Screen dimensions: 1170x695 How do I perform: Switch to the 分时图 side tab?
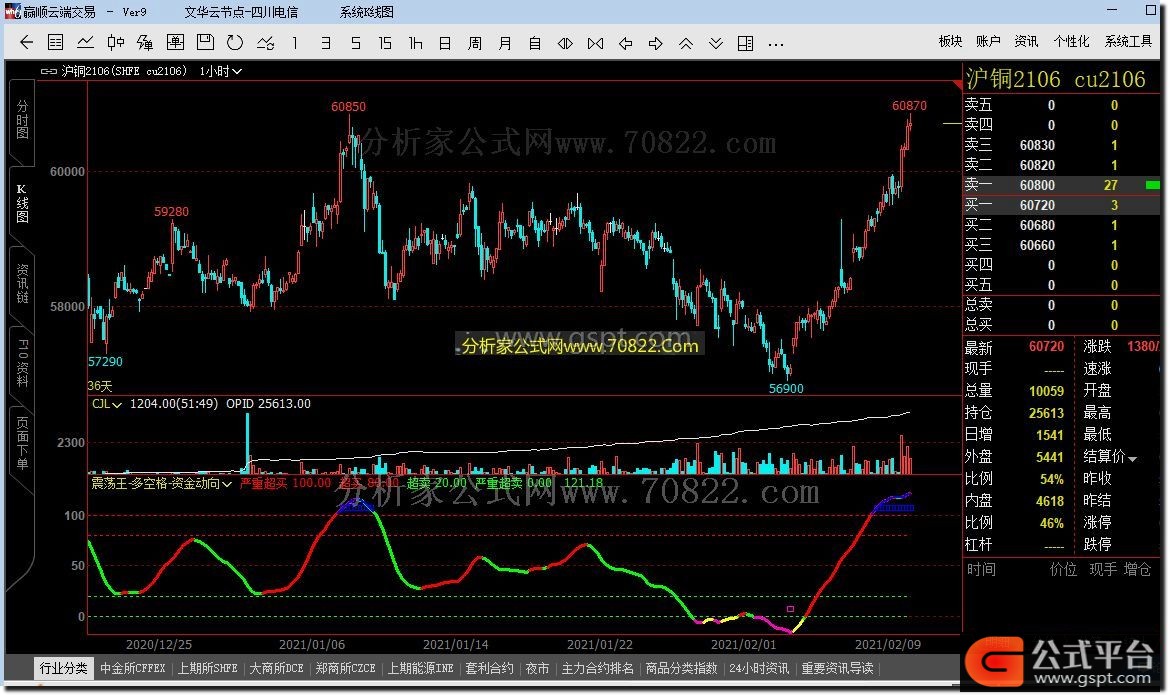click(x=22, y=119)
